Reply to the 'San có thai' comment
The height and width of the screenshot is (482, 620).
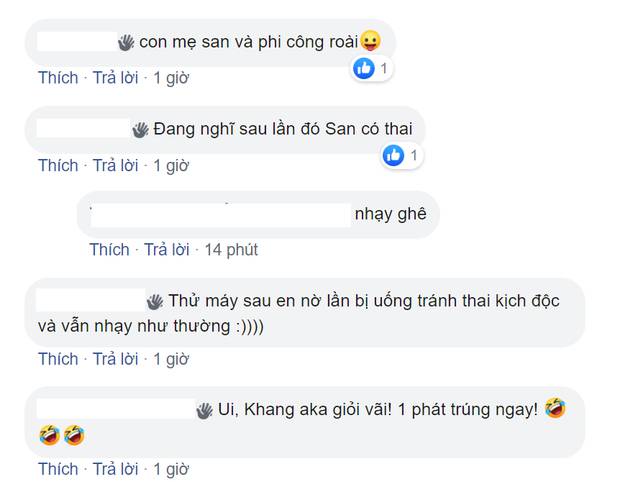click(116, 165)
